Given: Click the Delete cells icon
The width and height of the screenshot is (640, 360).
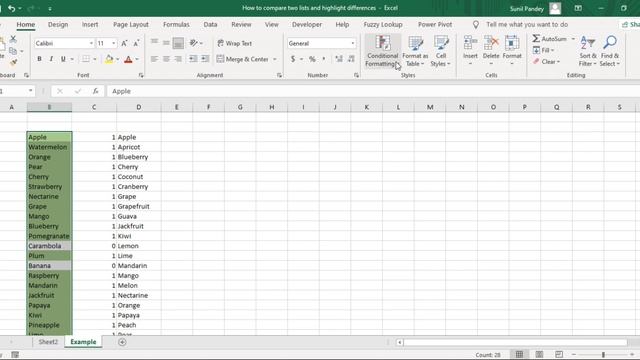Looking at the screenshot, I should pyautogui.click(x=491, y=42).
